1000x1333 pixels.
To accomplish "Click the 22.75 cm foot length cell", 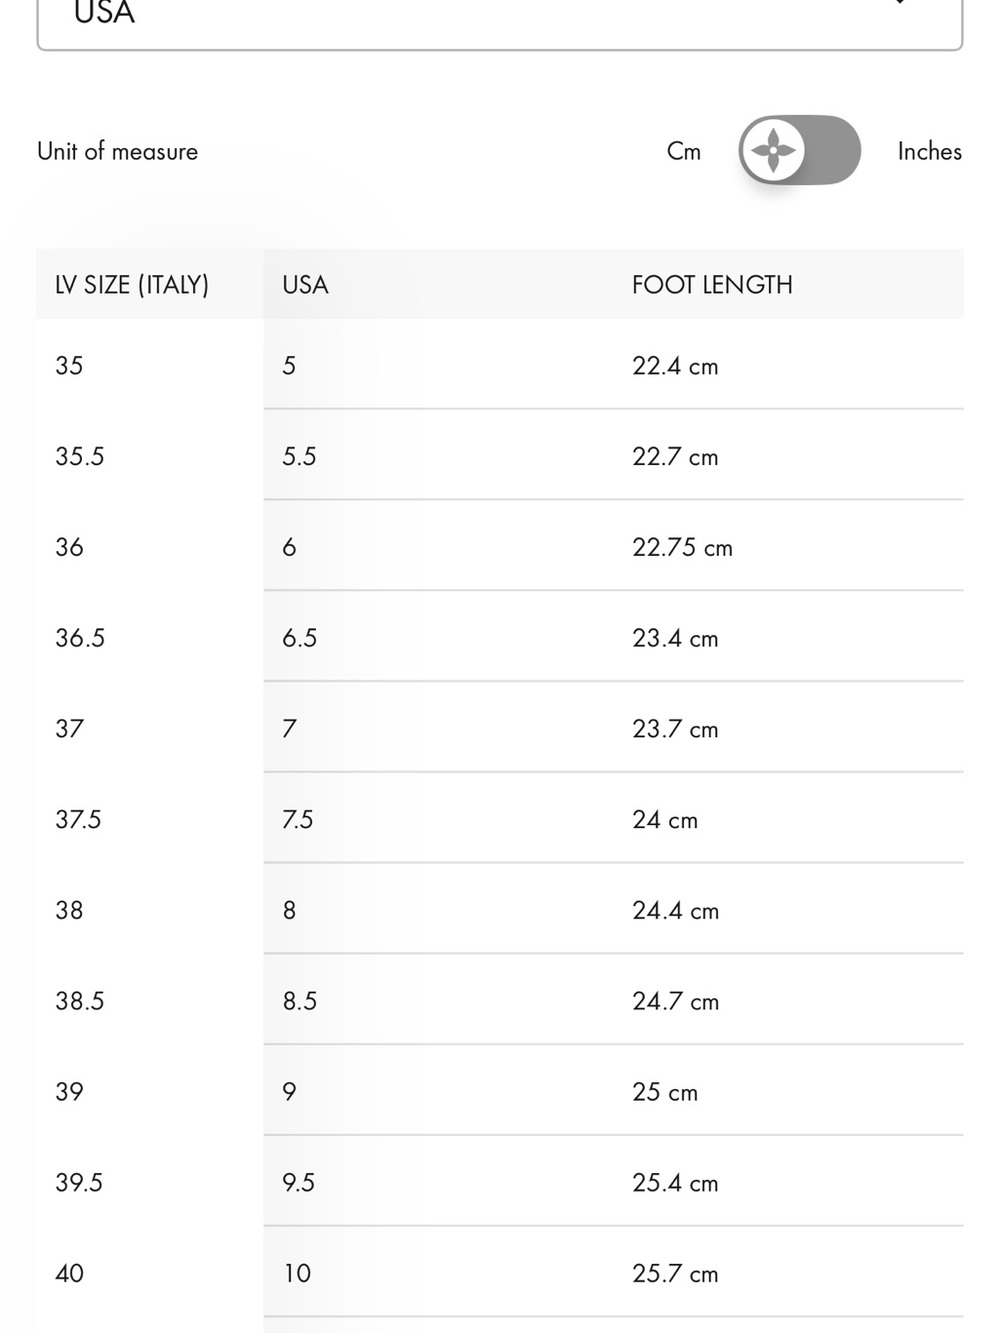I will 682,547.
